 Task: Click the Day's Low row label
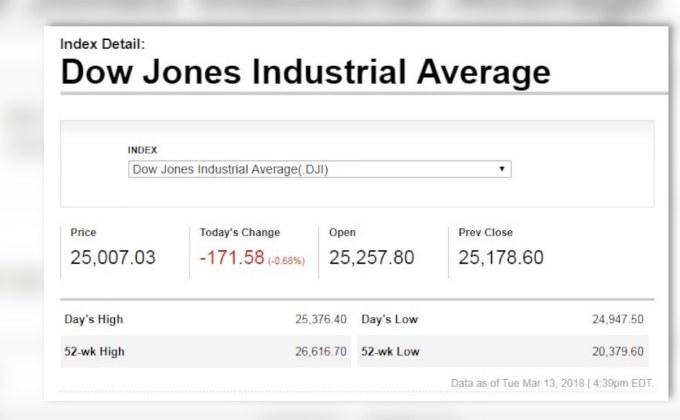coord(389,319)
